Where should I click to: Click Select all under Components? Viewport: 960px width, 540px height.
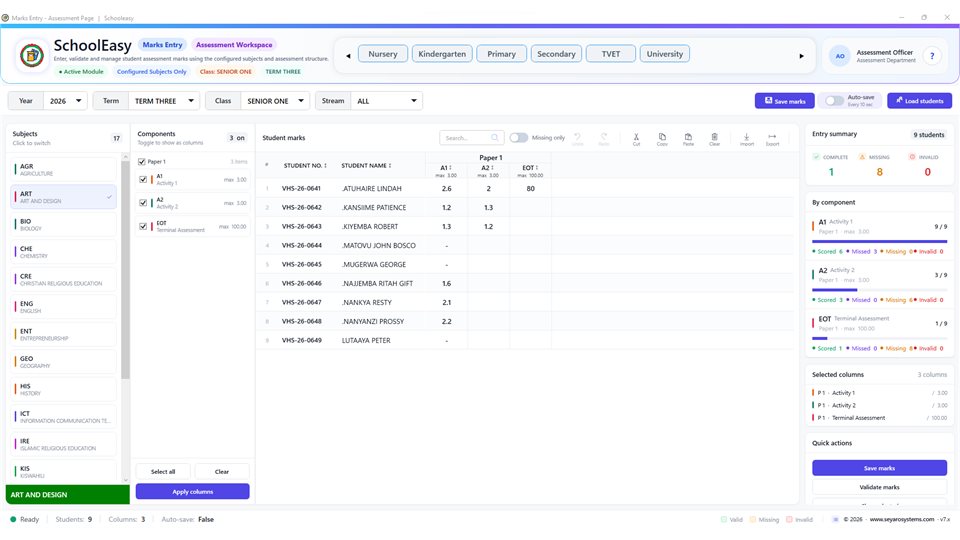coord(163,471)
